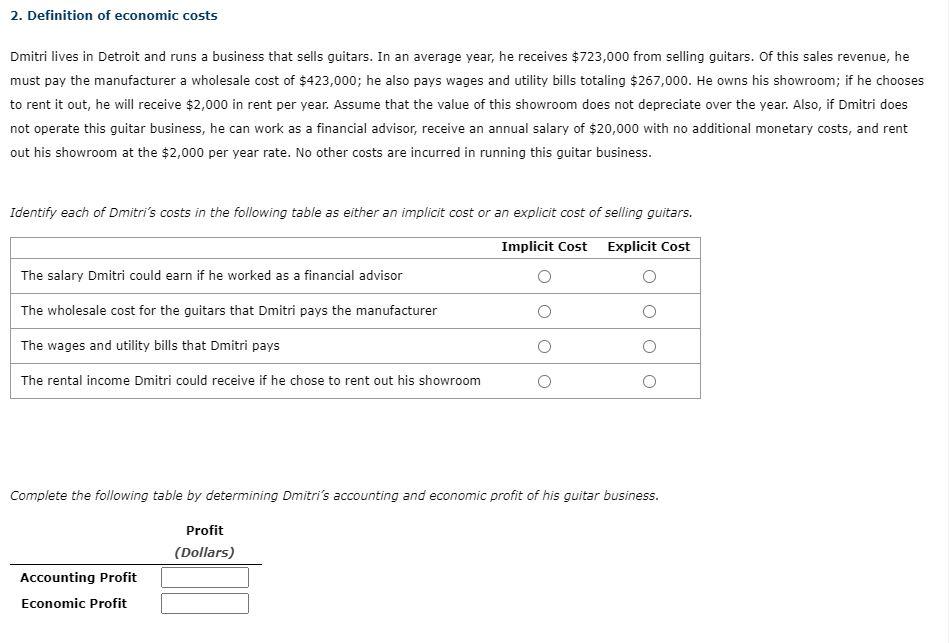Image resolution: width=949 pixels, height=643 pixels.
Task: Click the Accounting Profit label
Action: [79, 578]
